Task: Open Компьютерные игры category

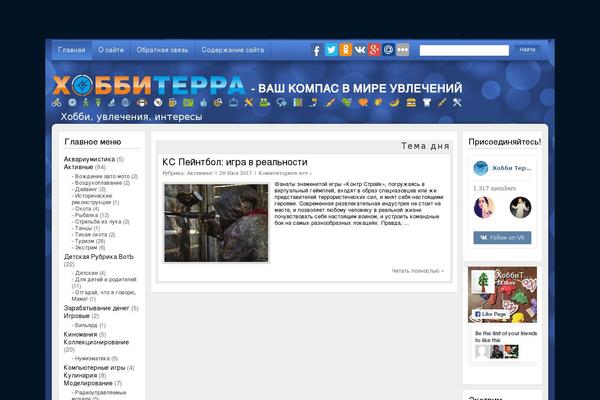Action: click(95, 367)
